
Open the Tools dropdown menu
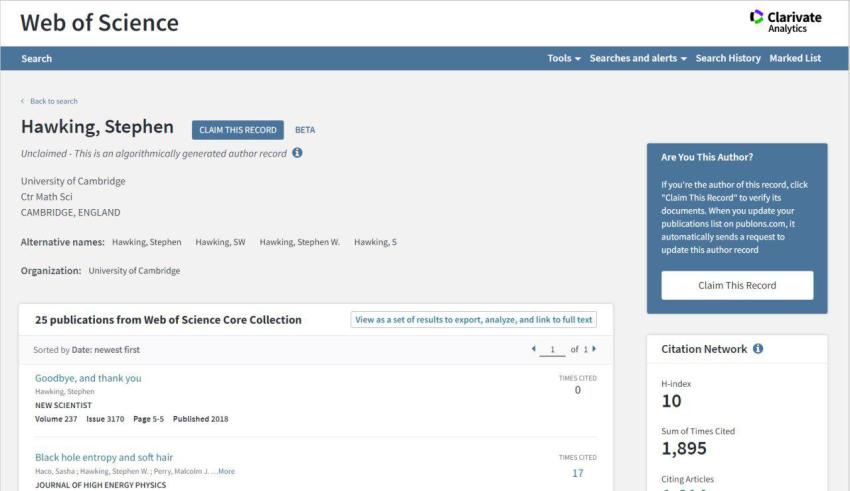[x=564, y=58]
